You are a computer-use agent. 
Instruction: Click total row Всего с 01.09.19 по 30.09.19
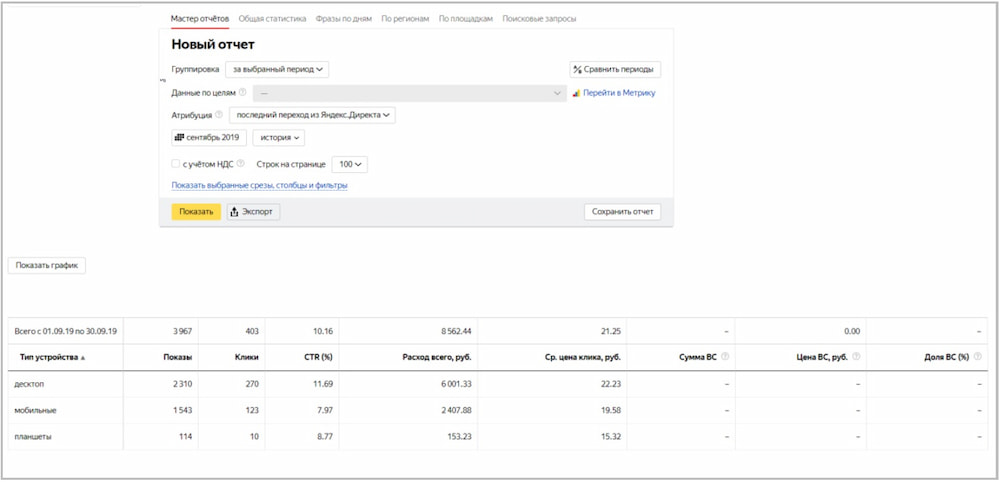[66, 332]
